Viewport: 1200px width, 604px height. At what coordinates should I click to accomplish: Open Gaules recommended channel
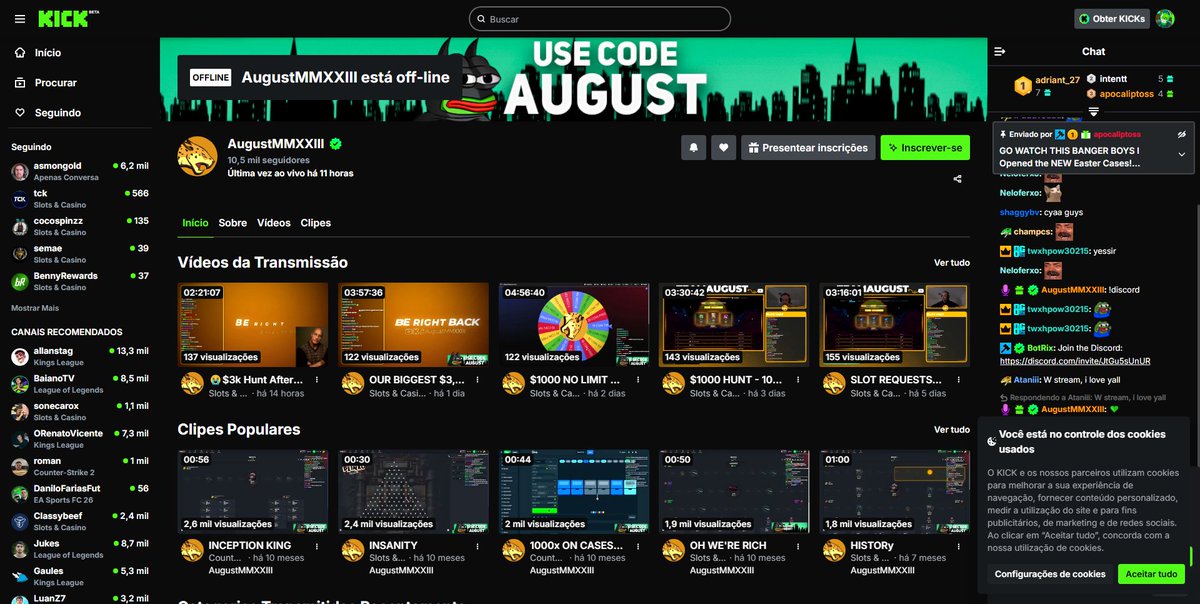click(x=80, y=577)
